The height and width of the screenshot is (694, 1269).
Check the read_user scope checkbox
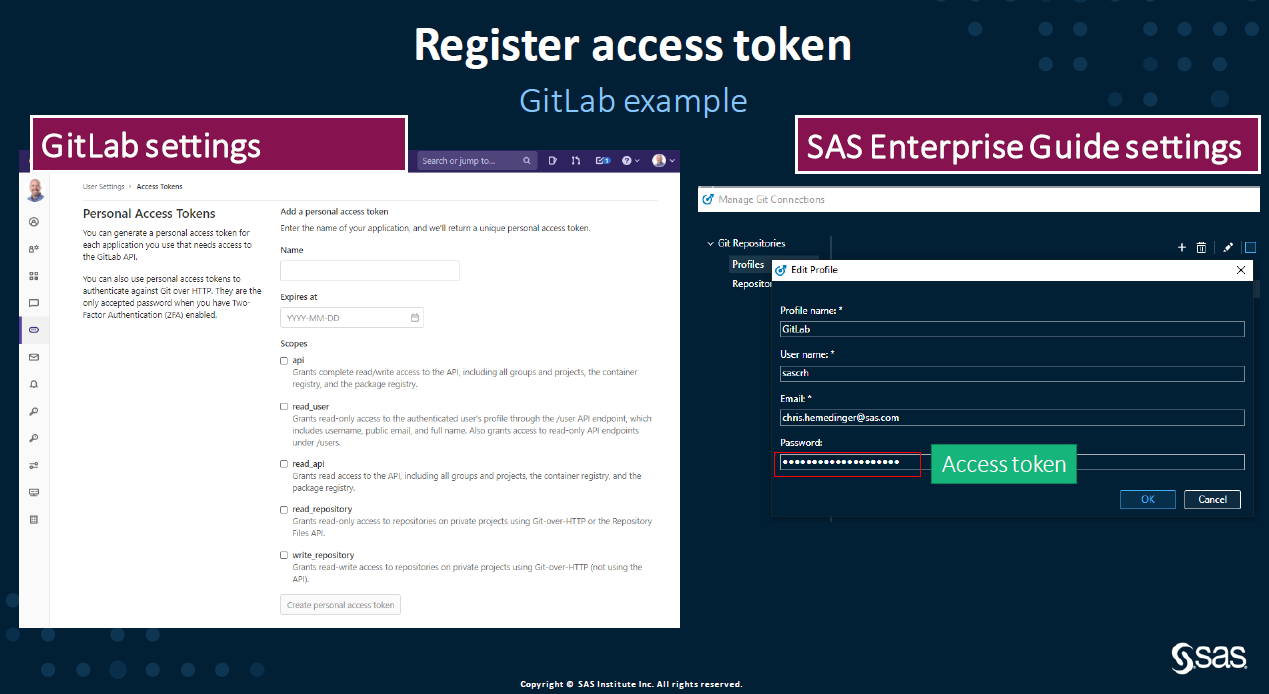[x=284, y=407]
